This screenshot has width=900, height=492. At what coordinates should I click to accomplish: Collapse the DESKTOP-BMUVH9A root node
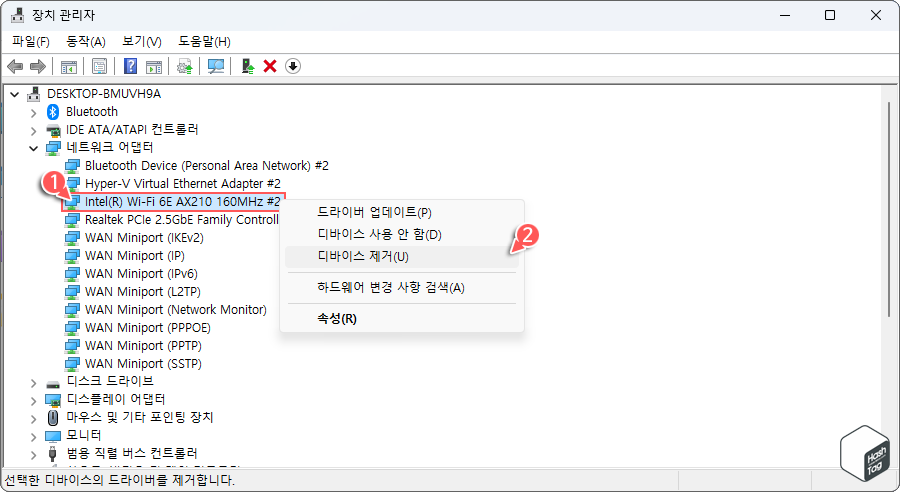click(15, 94)
